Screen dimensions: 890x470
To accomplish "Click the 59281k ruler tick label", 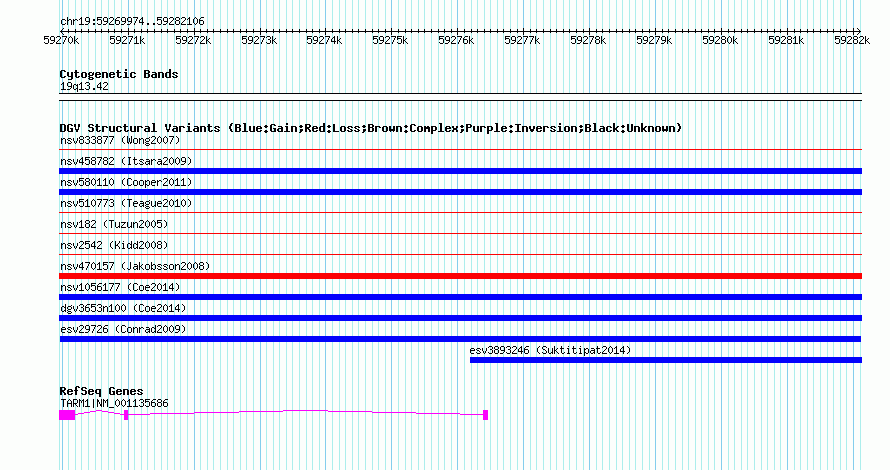I will [786, 40].
